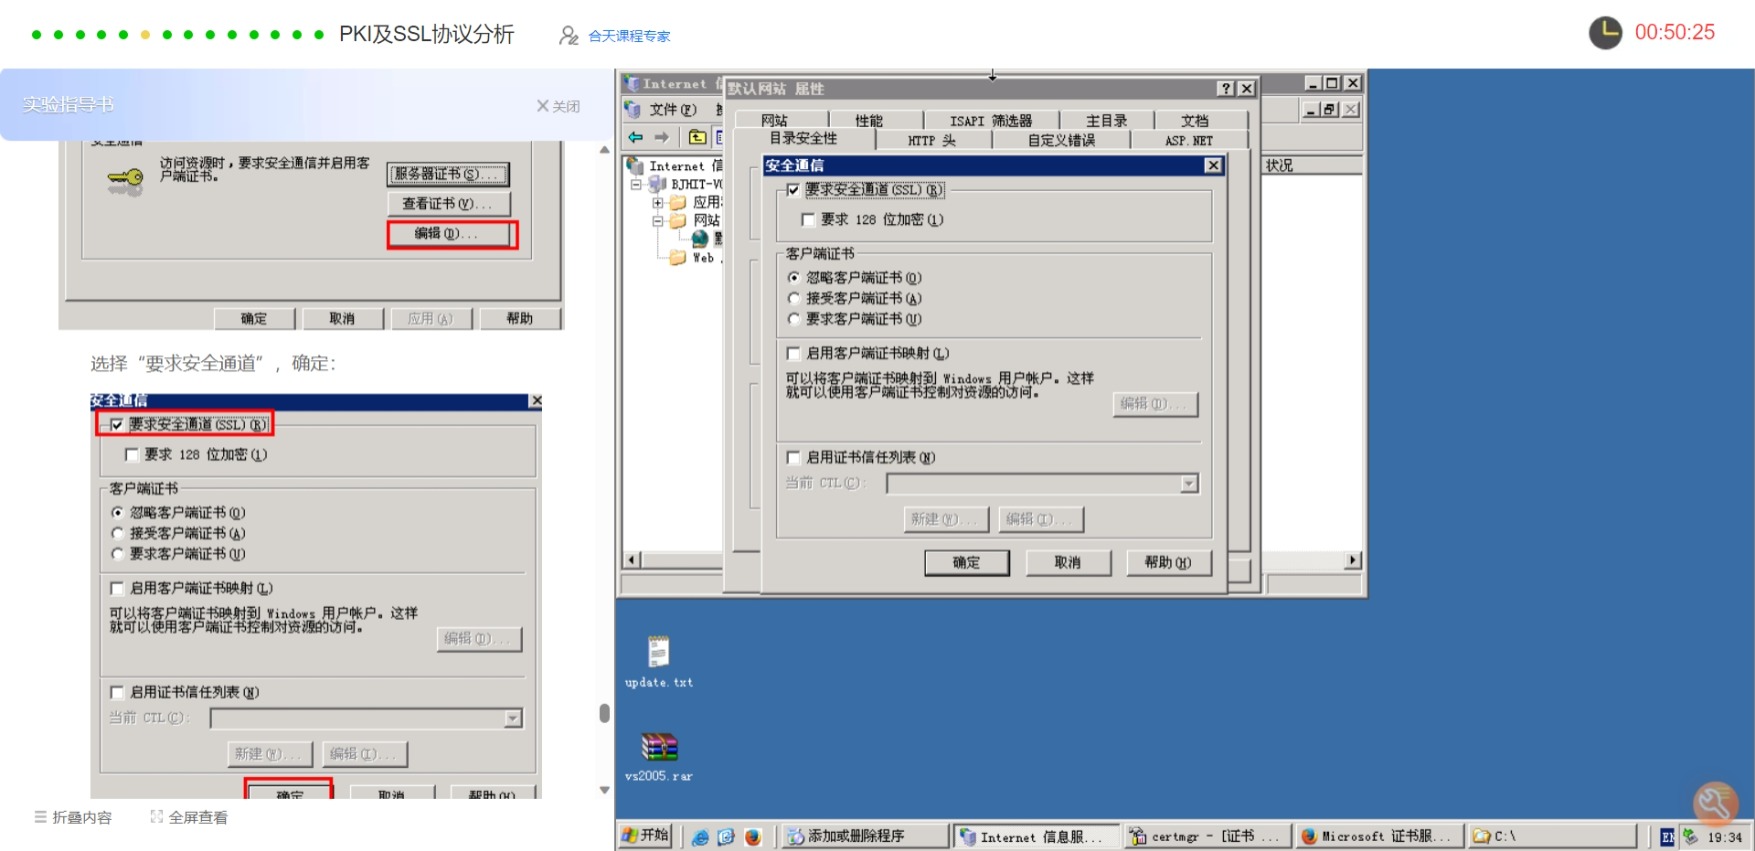The height and width of the screenshot is (851, 1755).
Task: Click the help question mark in properties dialog
Action: tap(1226, 89)
